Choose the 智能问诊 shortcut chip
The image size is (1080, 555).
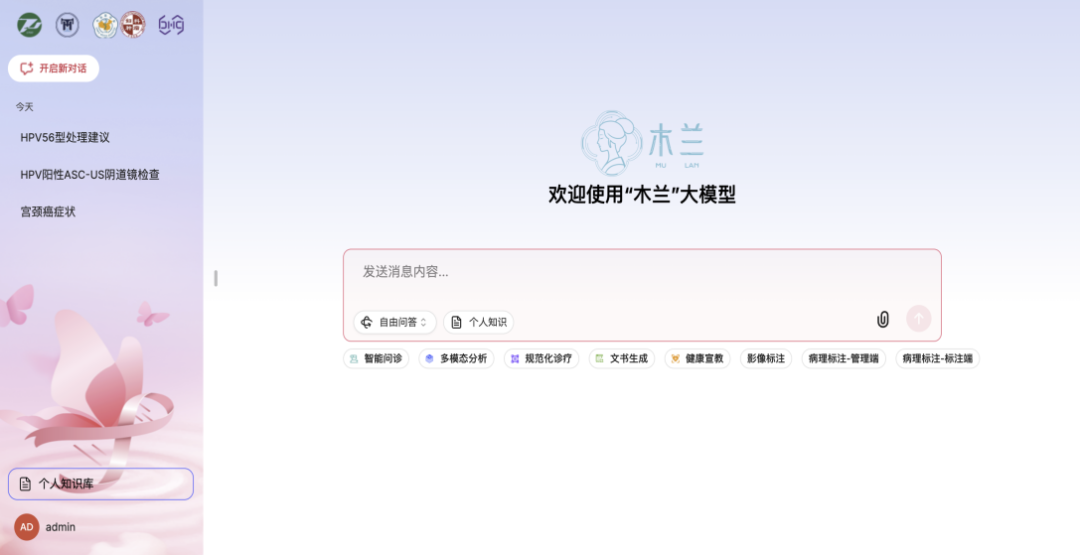click(376, 358)
